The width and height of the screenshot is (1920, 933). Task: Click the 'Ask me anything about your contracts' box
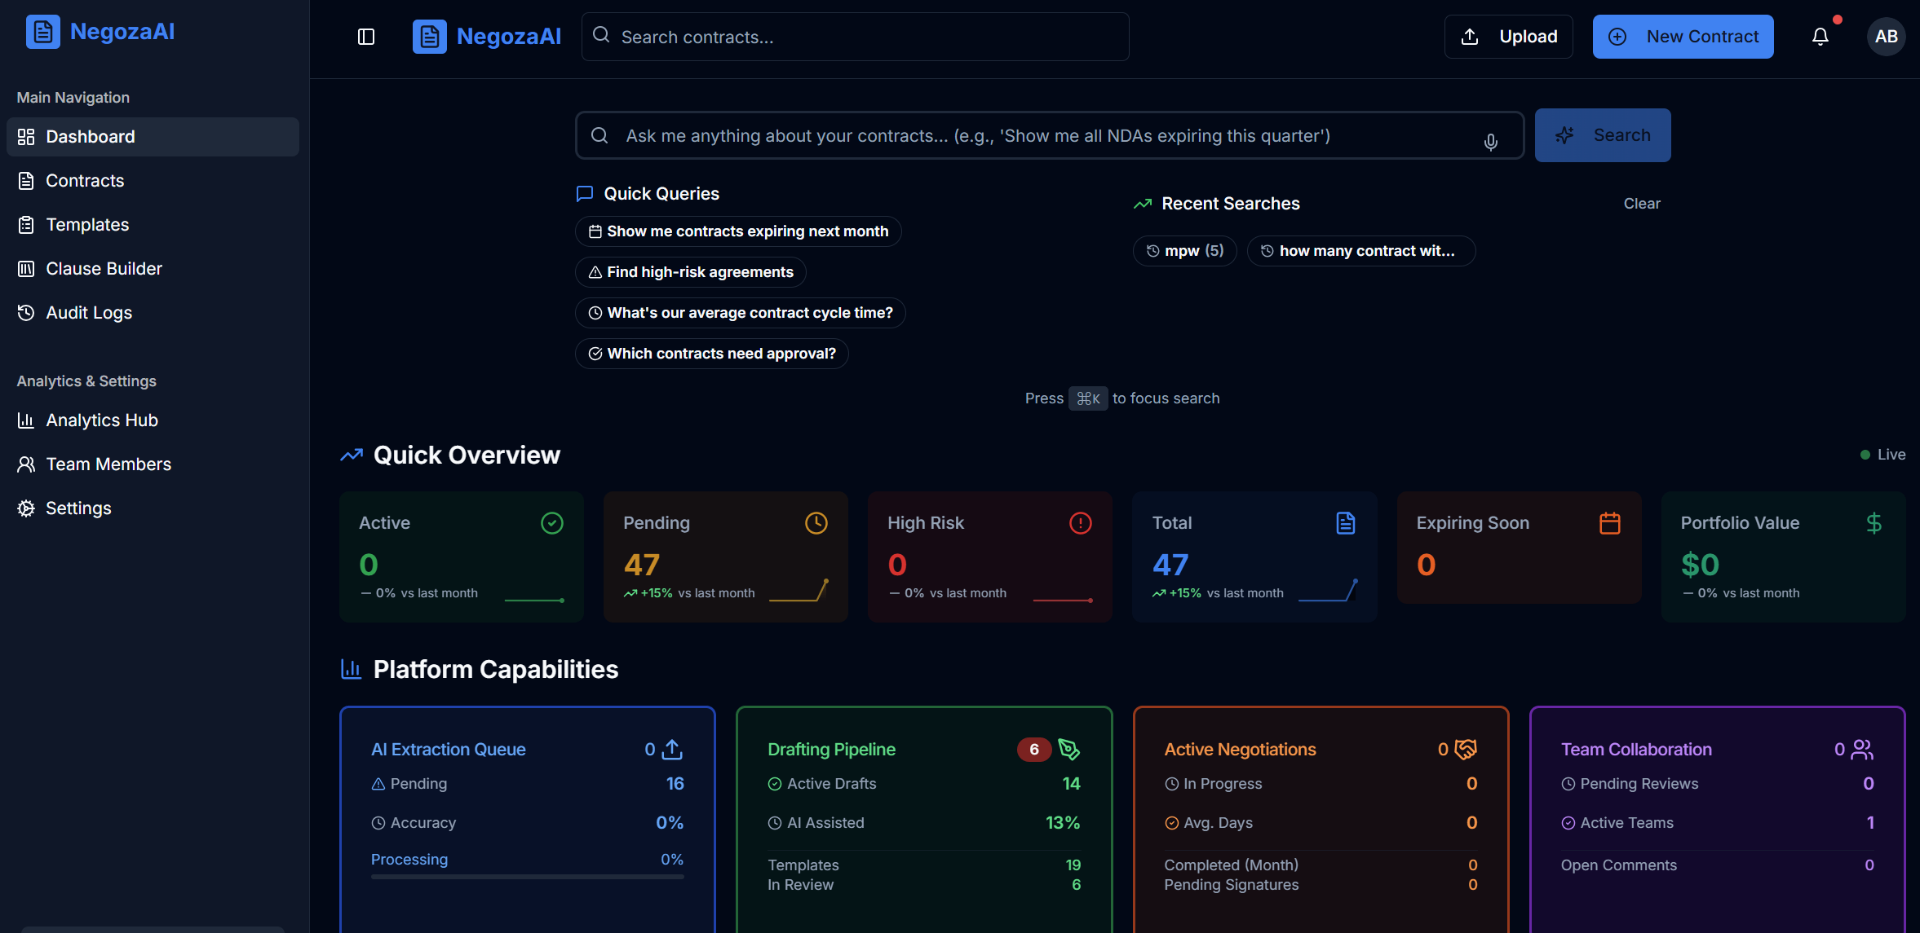pyautogui.click(x=1049, y=136)
